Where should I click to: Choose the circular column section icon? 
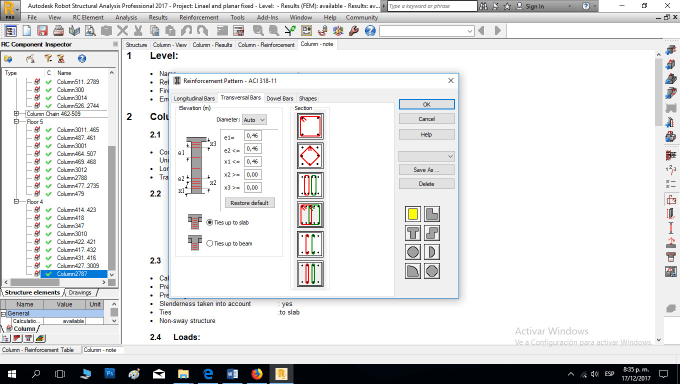(x=413, y=252)
